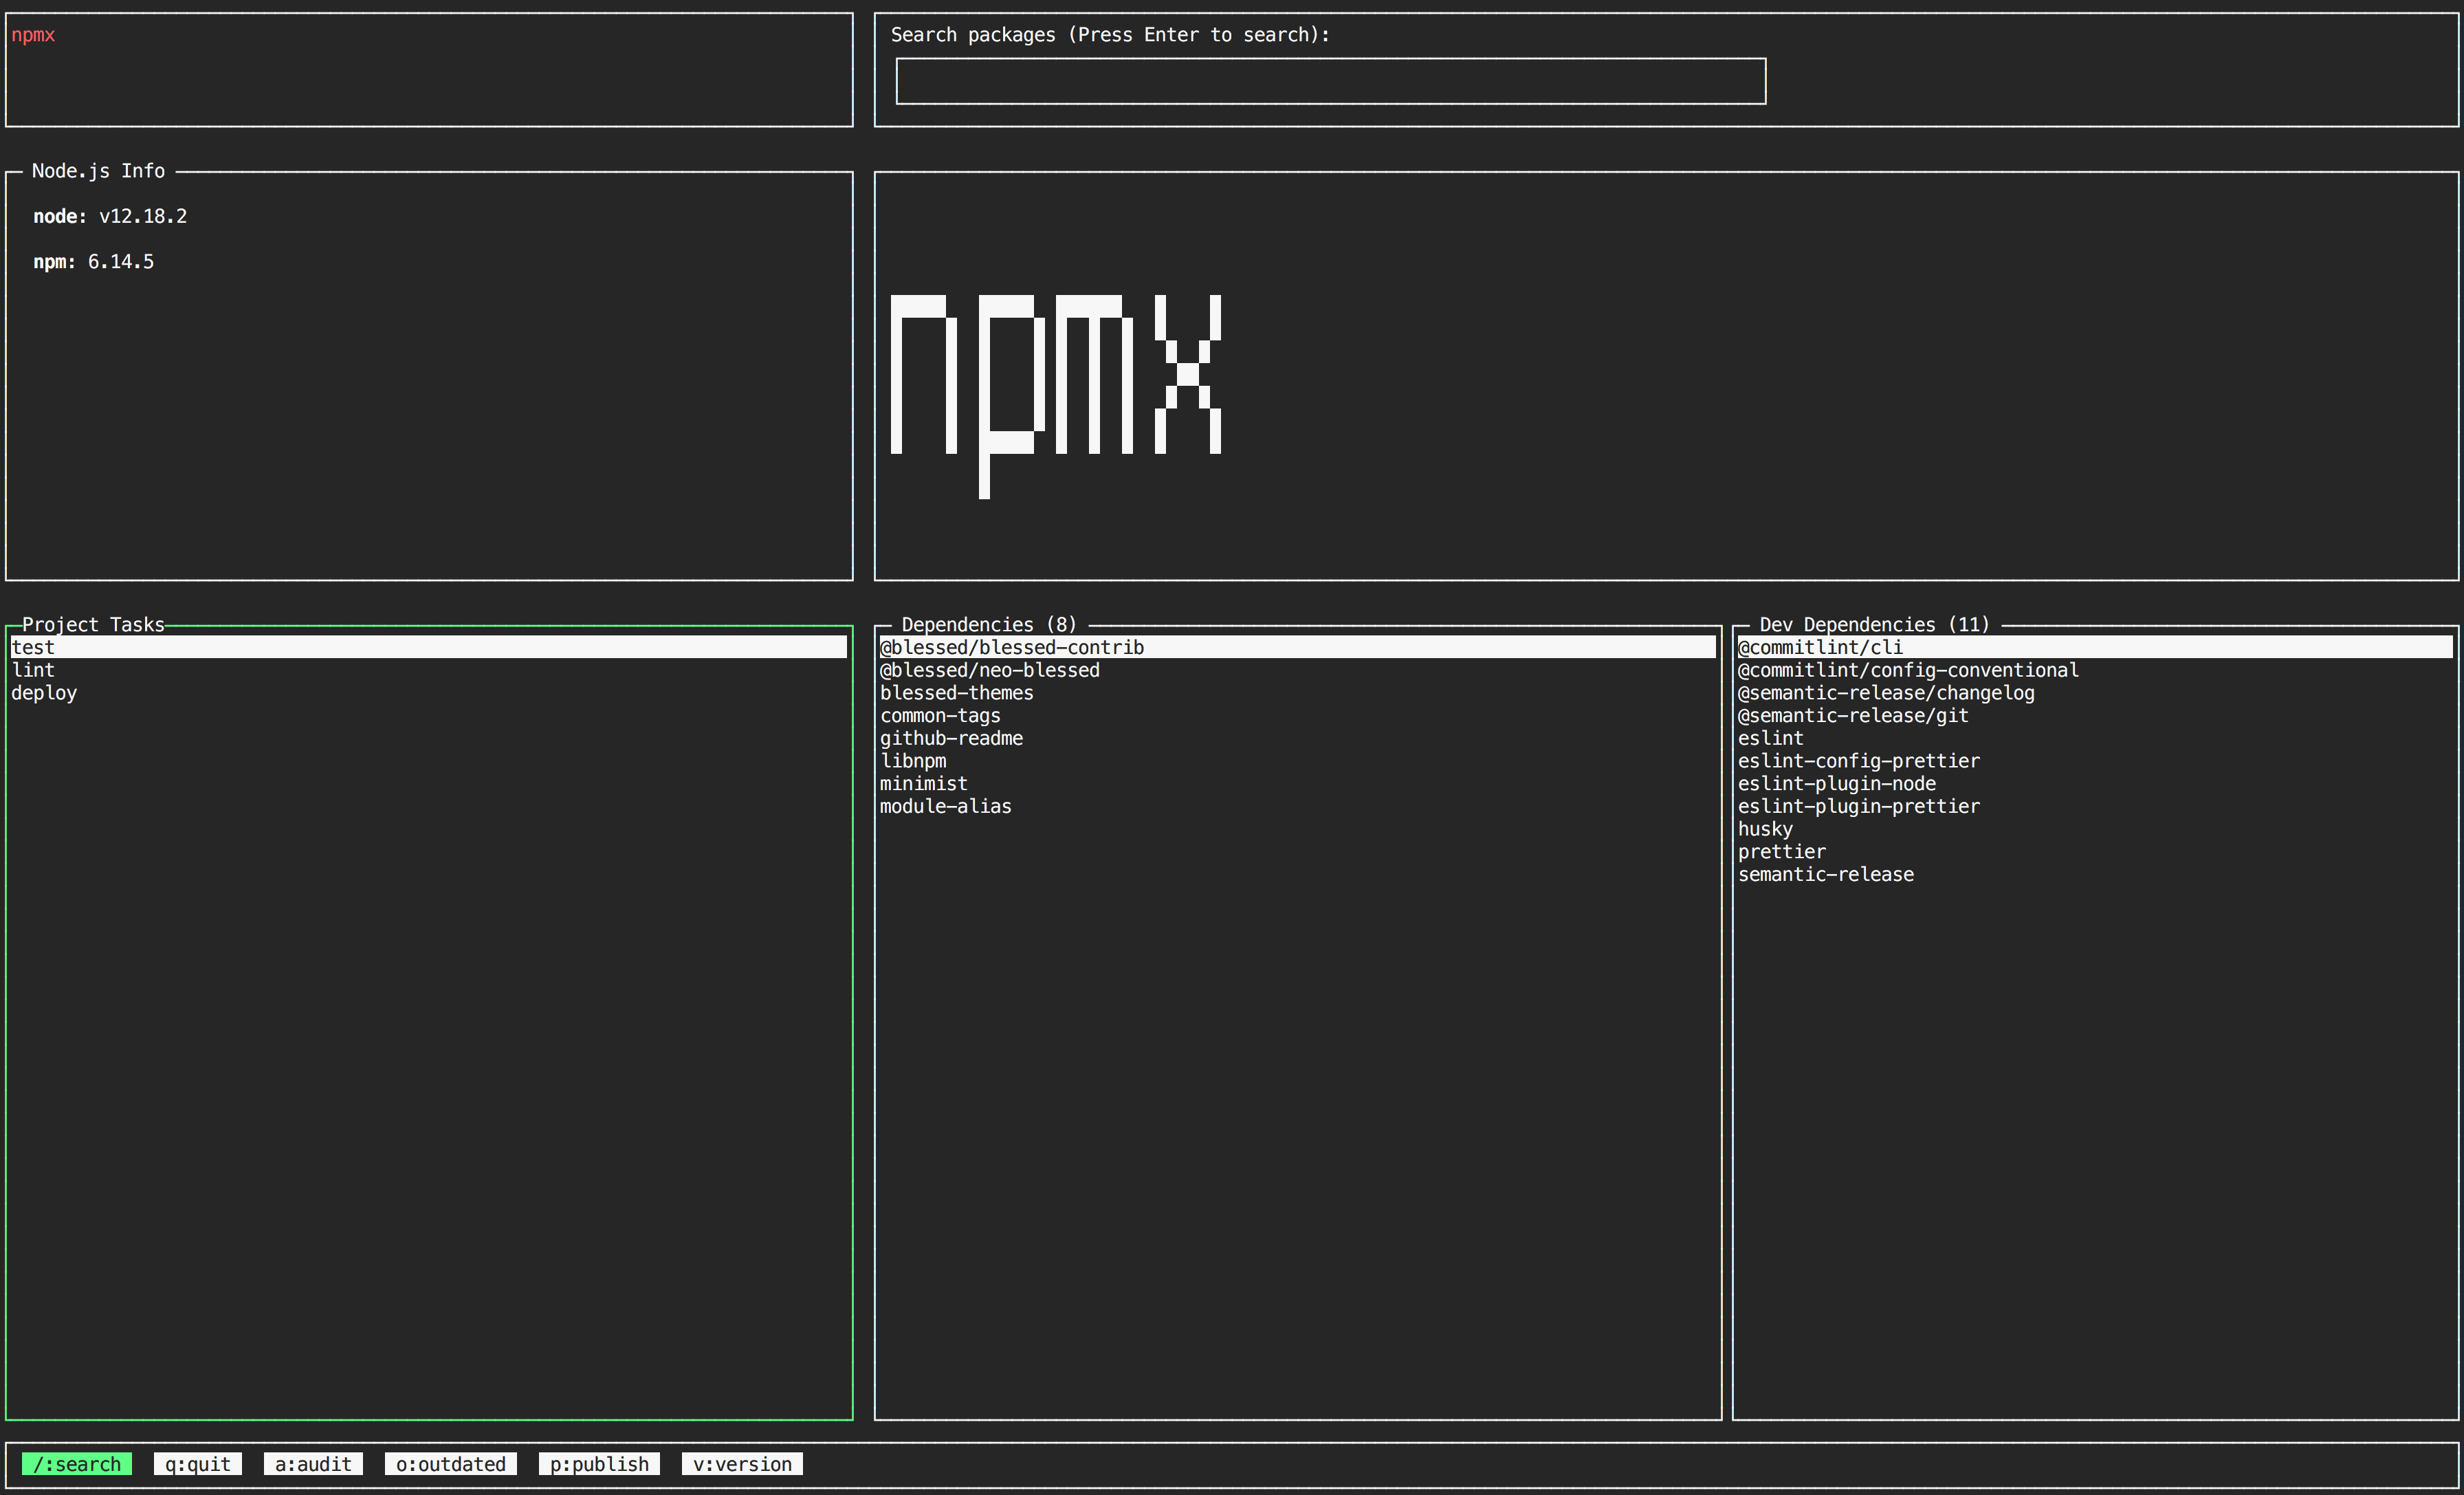Select @blessed/neo-blessed in Dependencies
The width and height of the screenshot is (2464, 1495).
(x=989, y=670)
